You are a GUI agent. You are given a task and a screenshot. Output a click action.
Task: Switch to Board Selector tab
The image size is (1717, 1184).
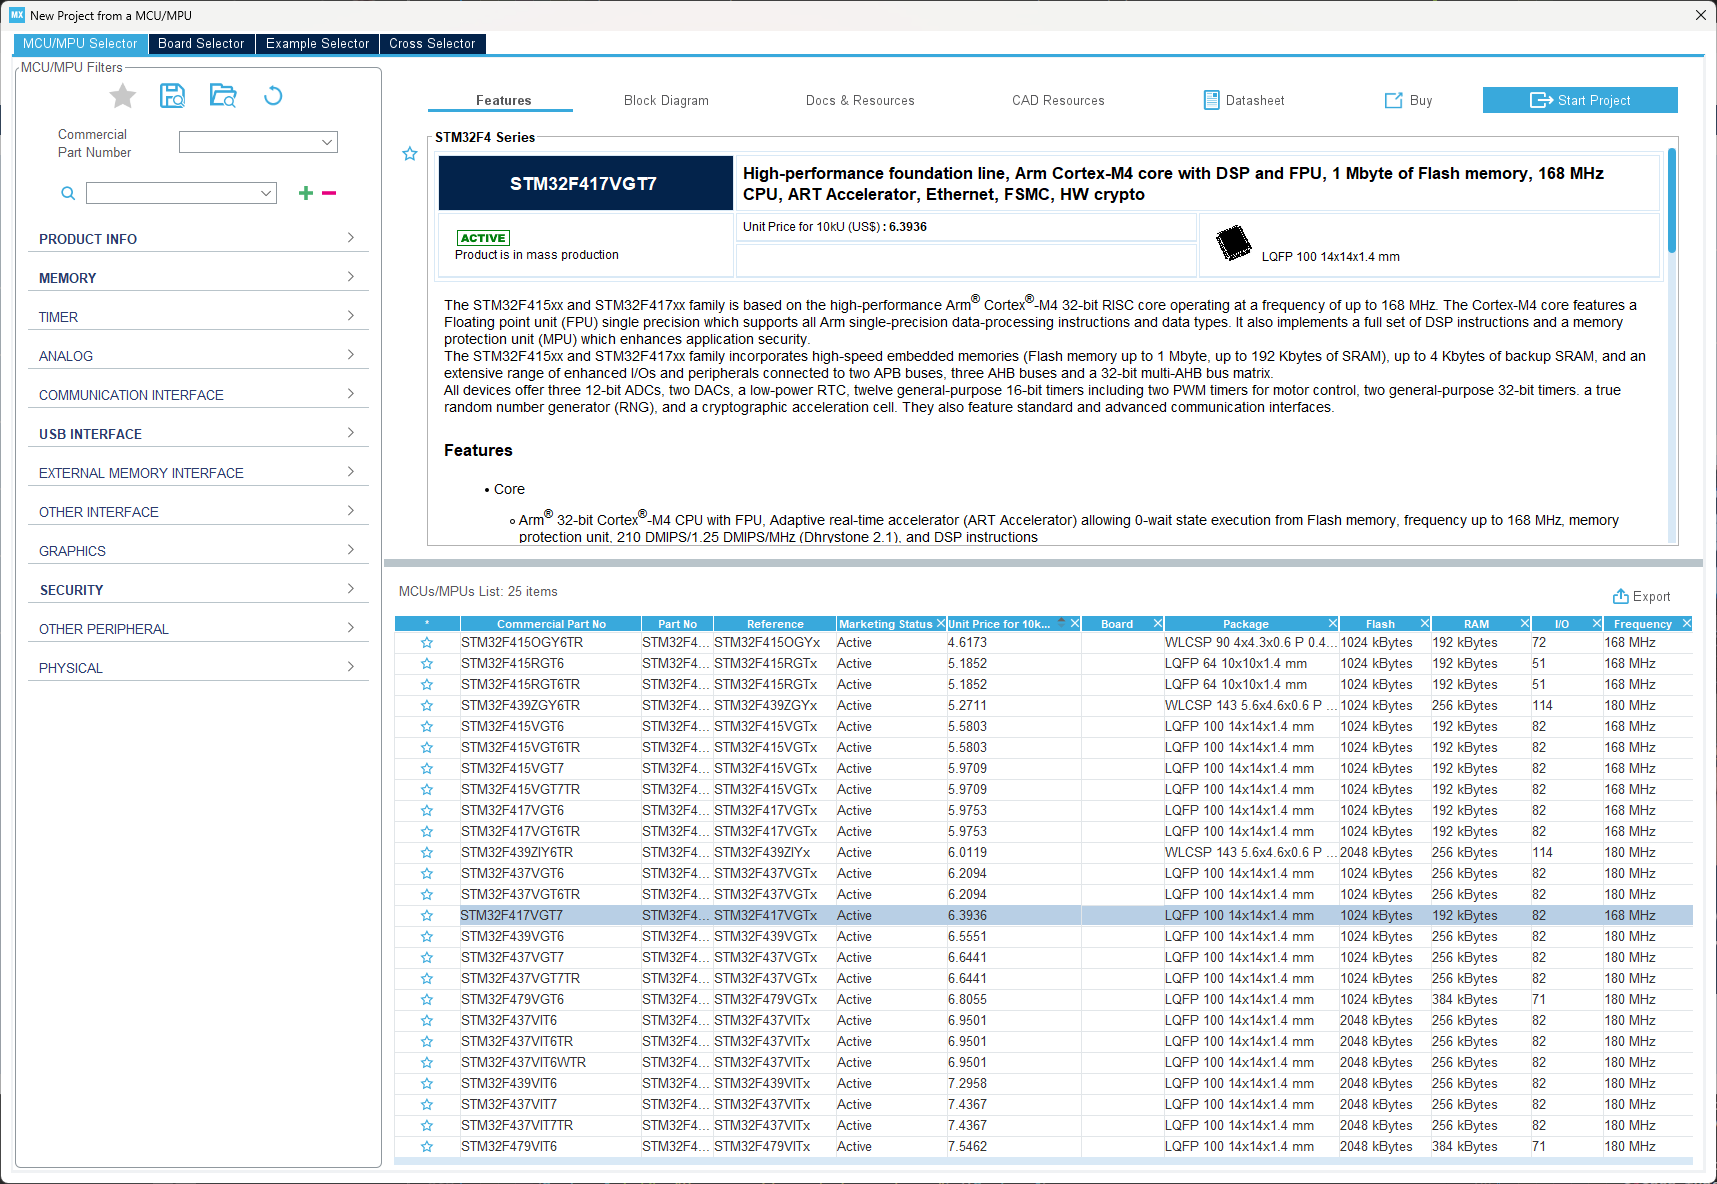(x=201, y=44)
